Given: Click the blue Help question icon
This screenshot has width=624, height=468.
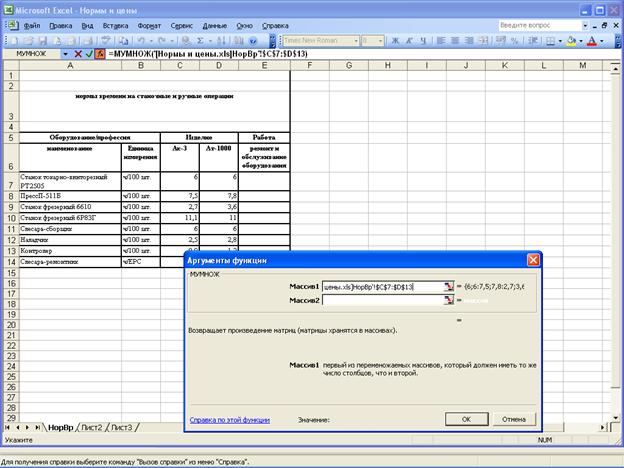Looking at the screenshot, I should coord(253,41).
